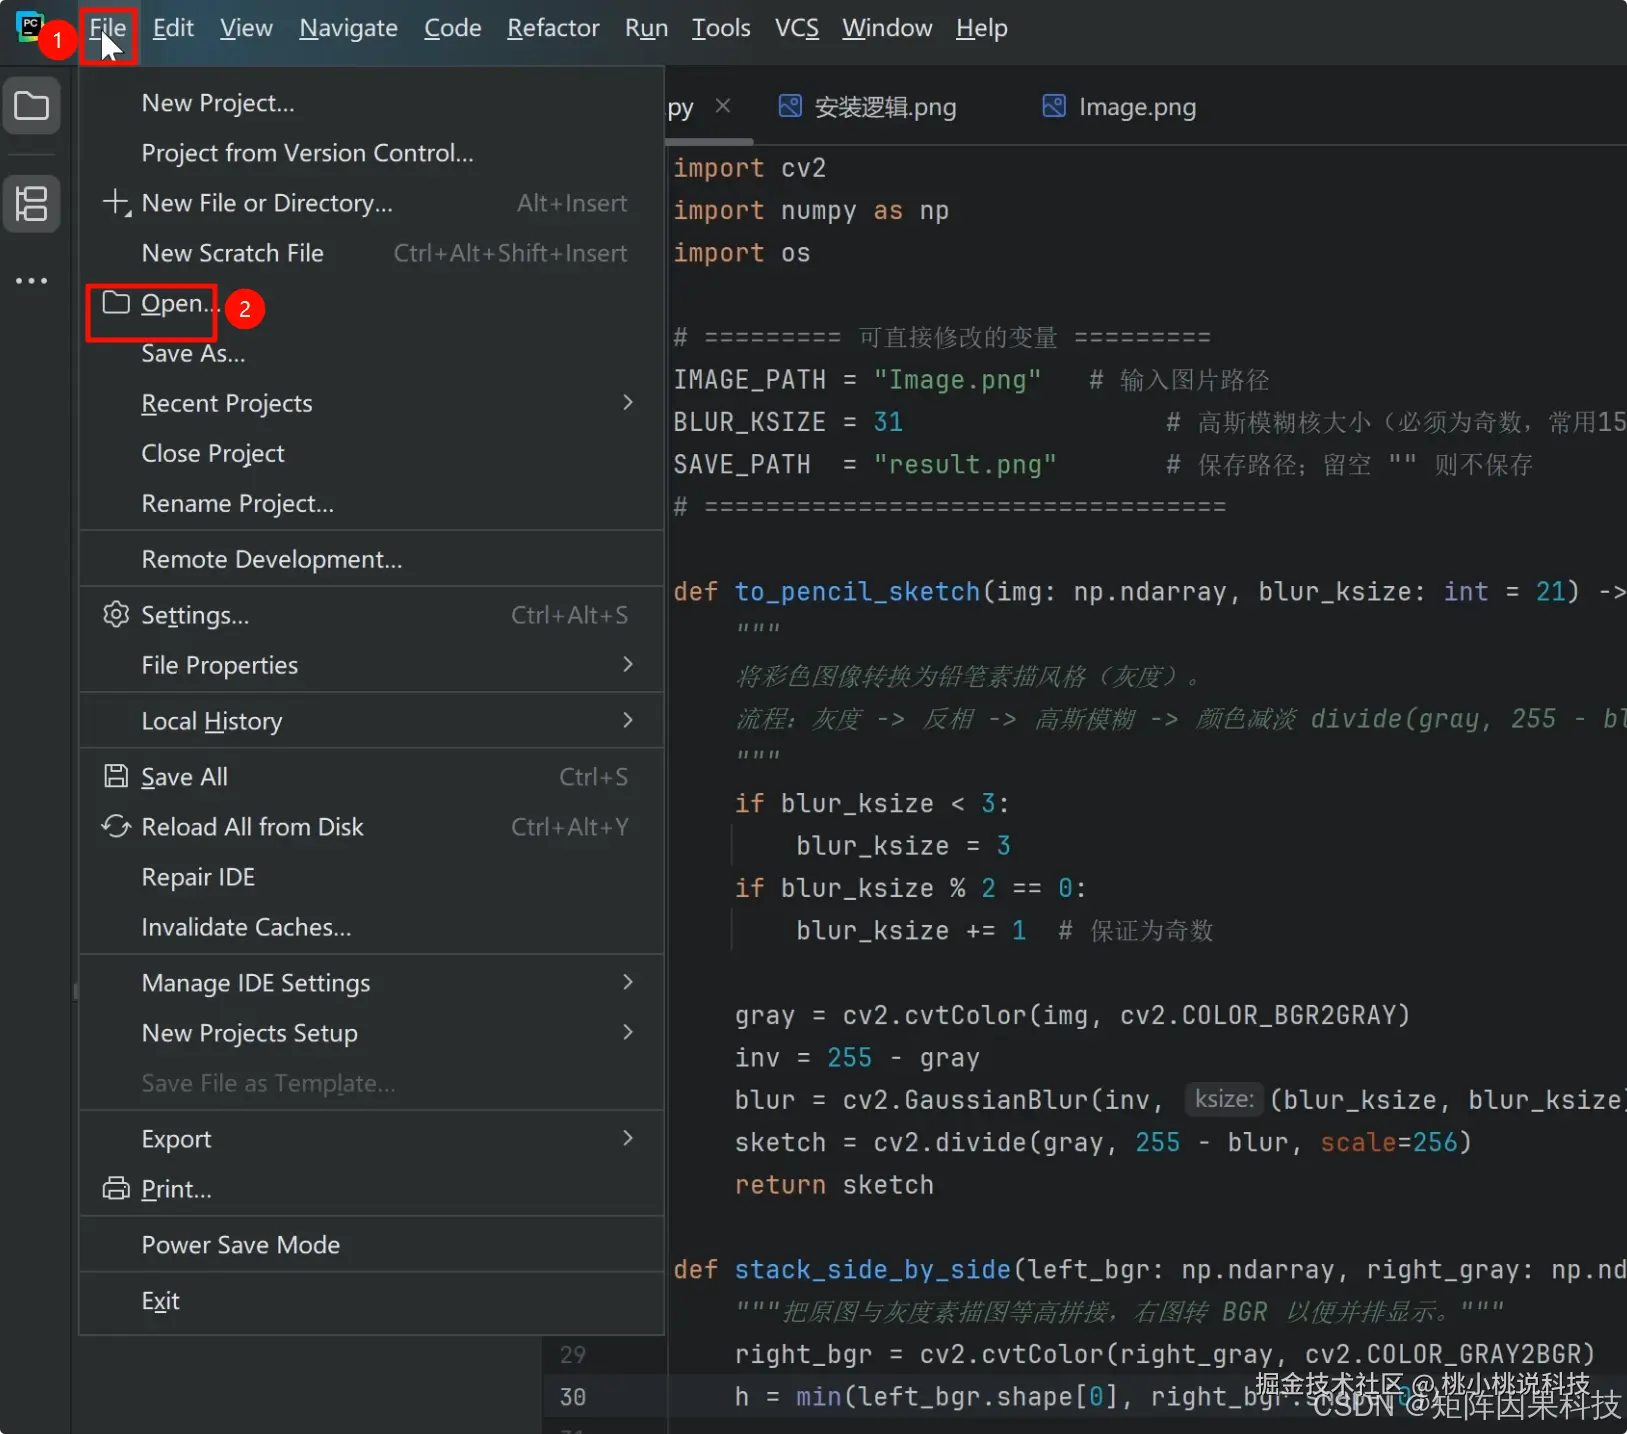
Task: Click the 'return sketch' code line
Action: tap(834, 1185)
